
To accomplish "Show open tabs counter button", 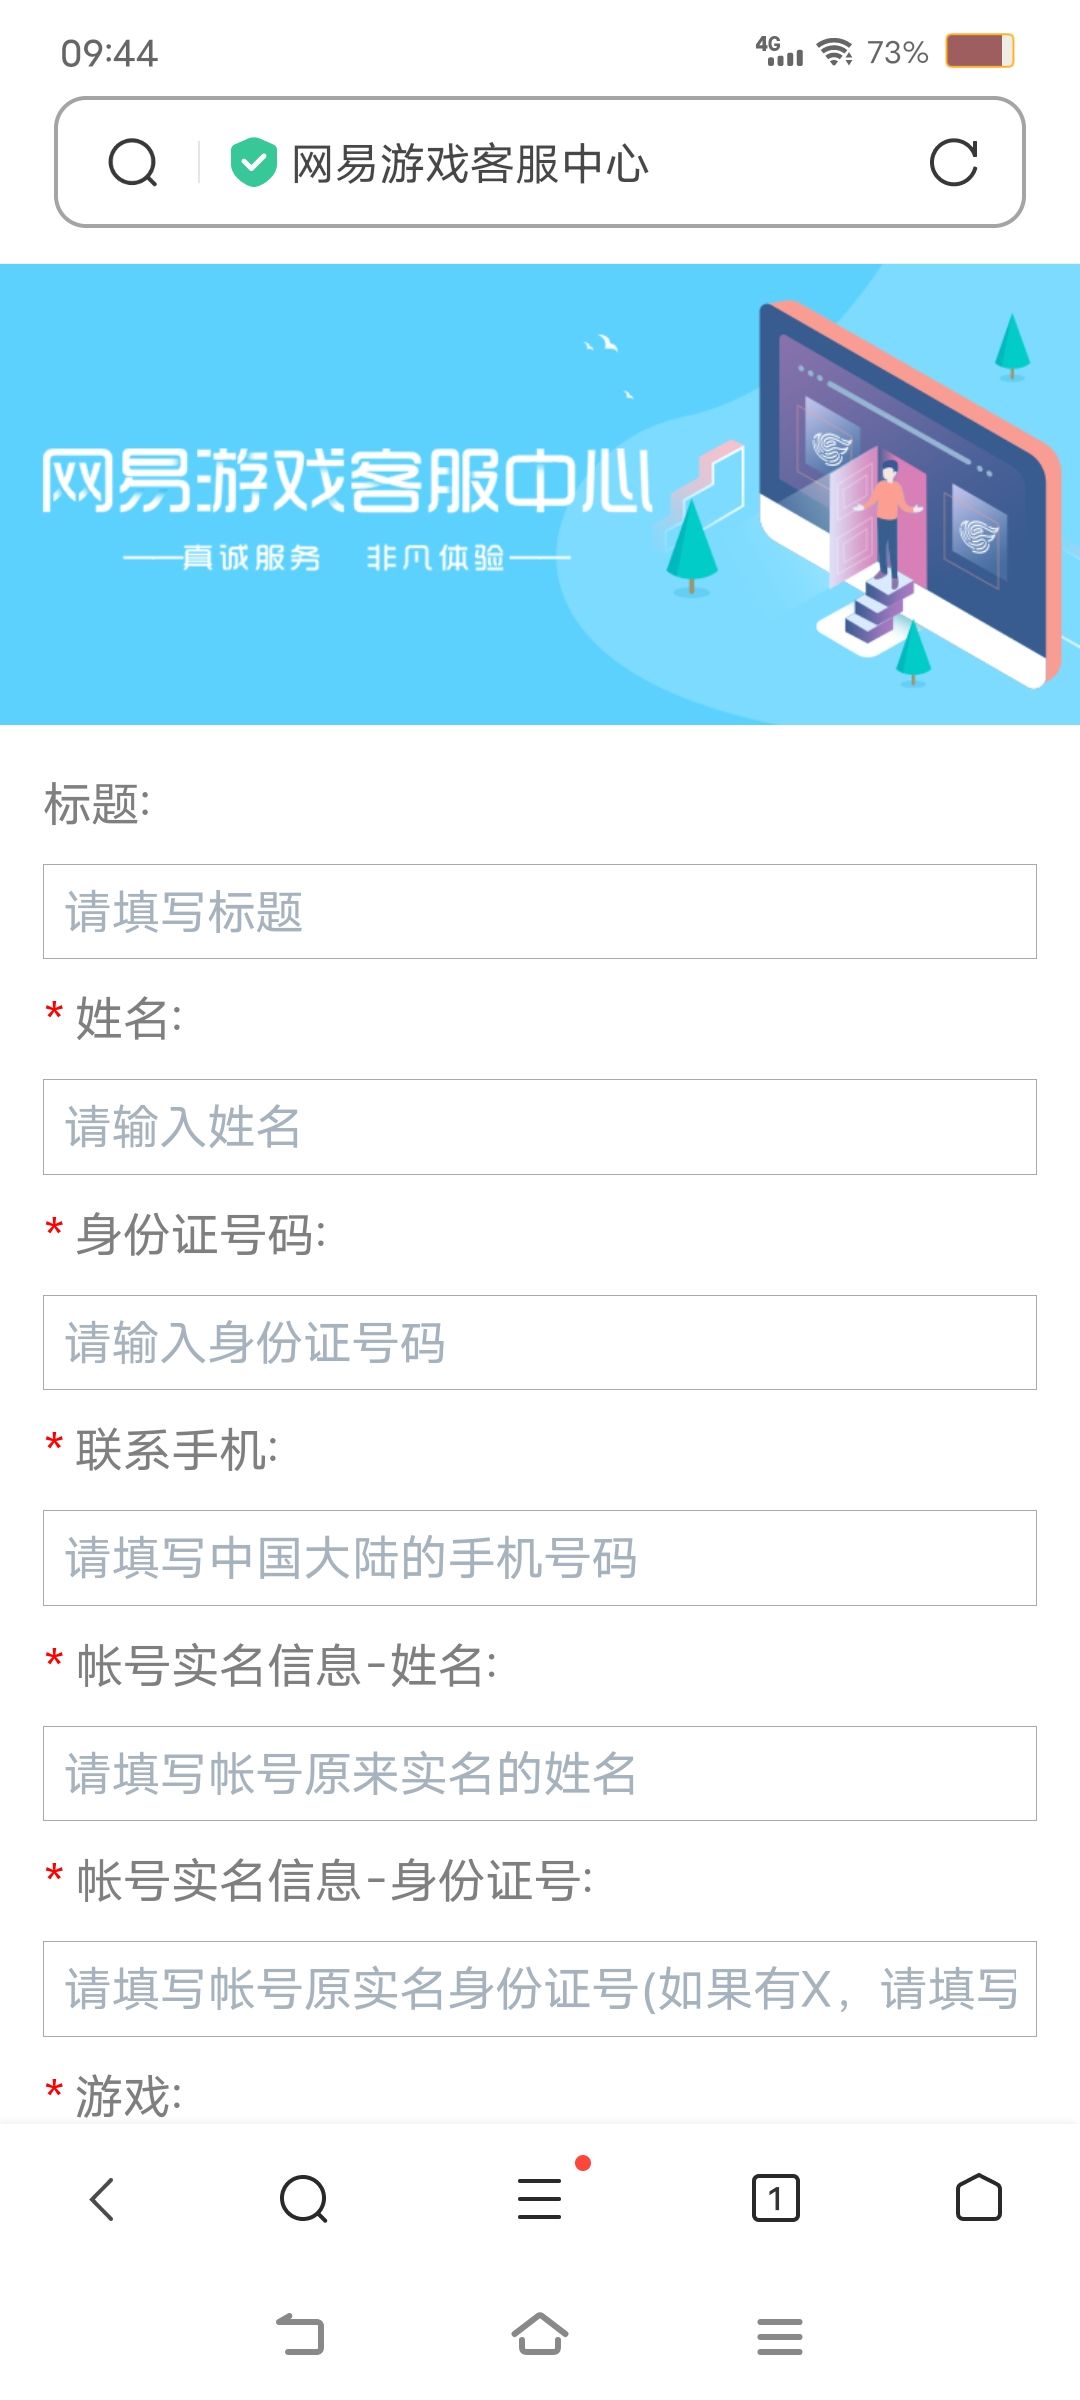I will [x=775, y=2199].
